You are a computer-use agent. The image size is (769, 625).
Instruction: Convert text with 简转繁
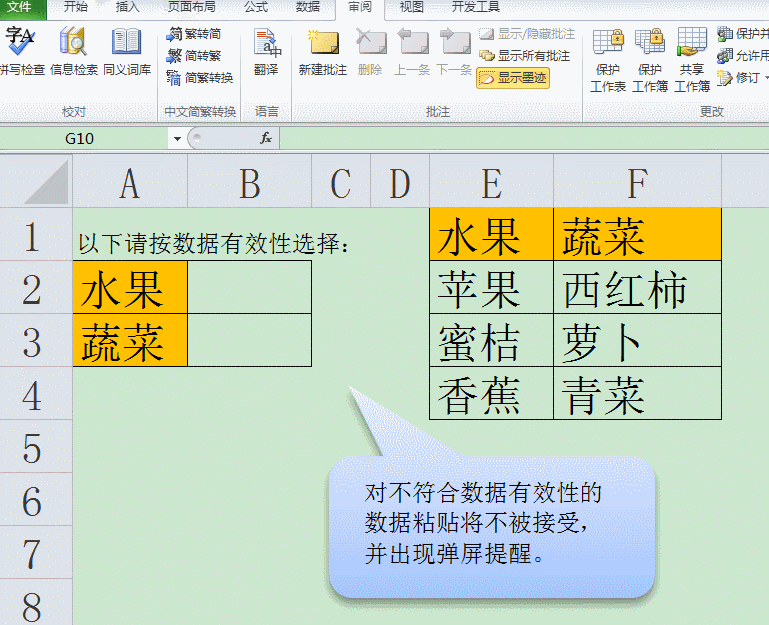(194, 56)
